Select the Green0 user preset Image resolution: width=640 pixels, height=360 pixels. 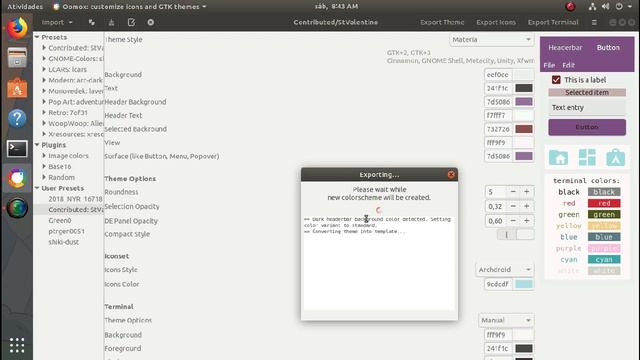pos(60,220)
